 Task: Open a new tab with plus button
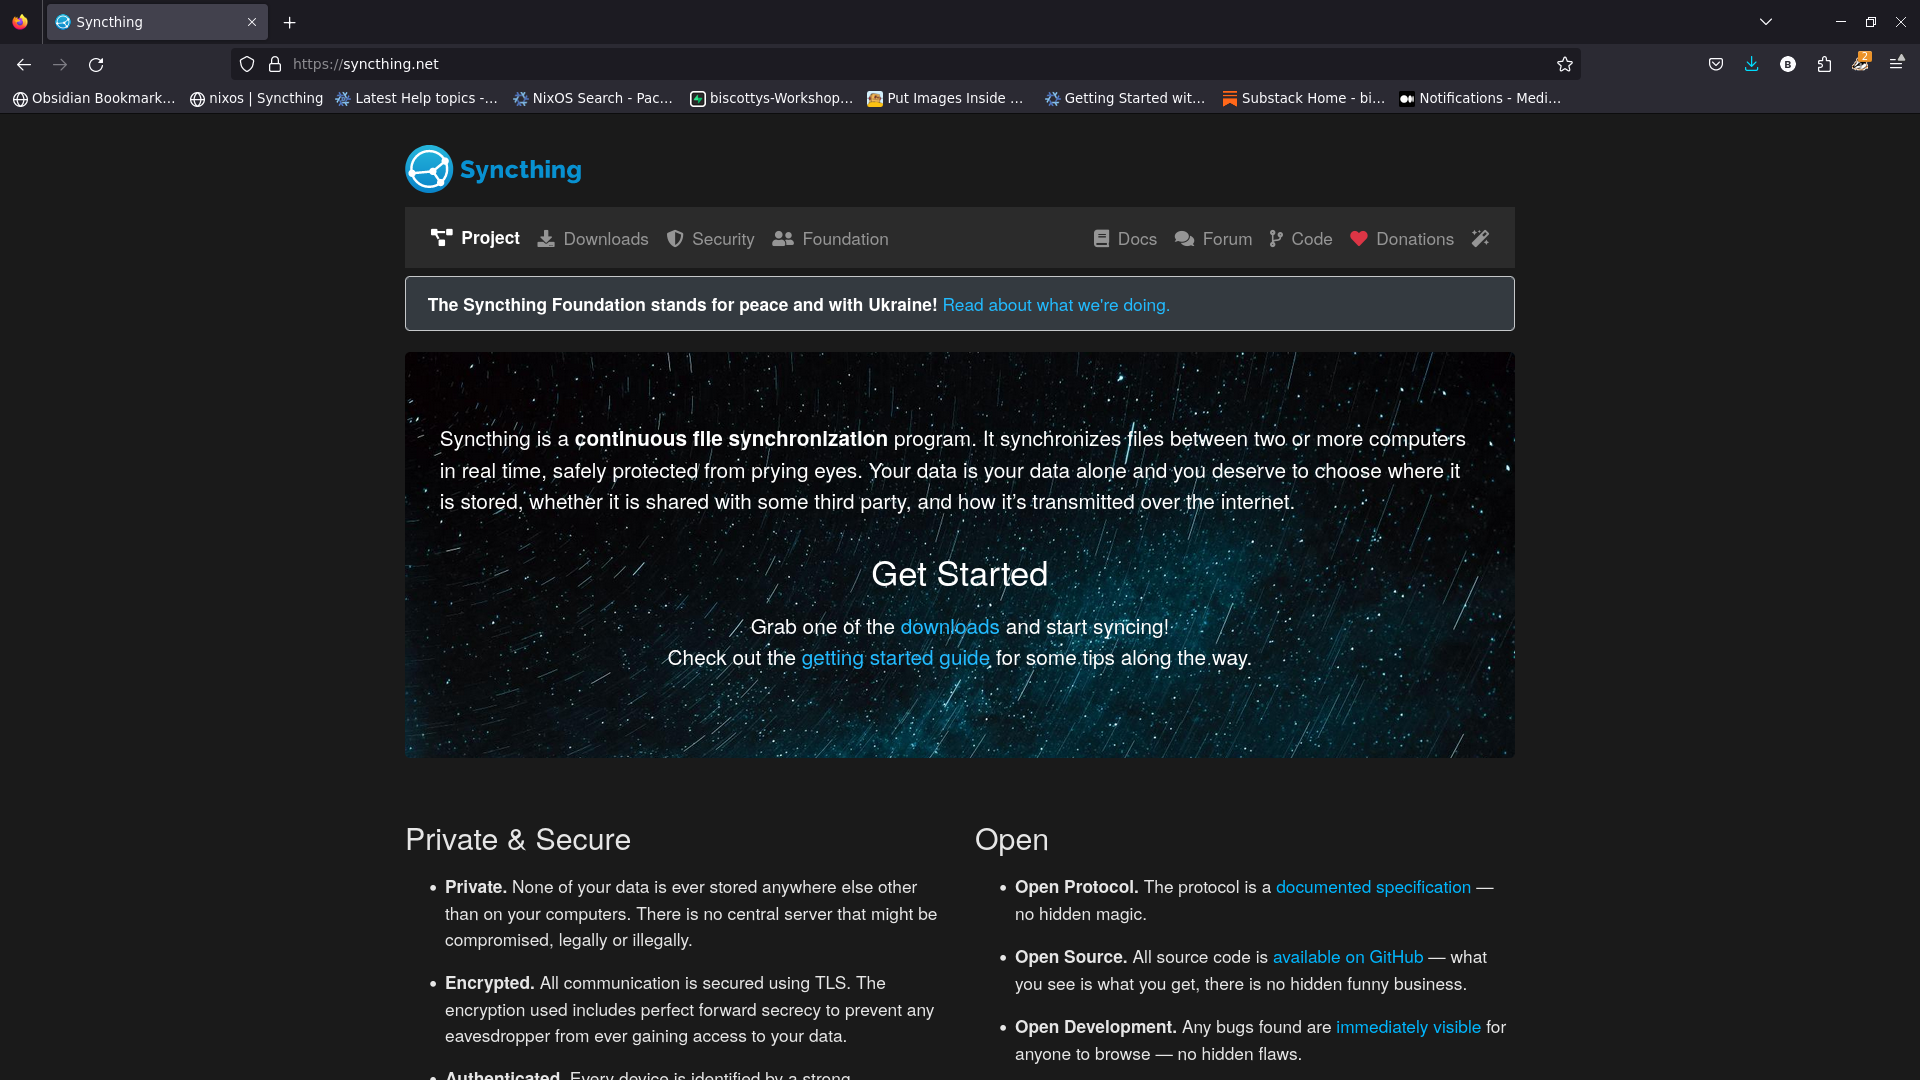(290, 22)
